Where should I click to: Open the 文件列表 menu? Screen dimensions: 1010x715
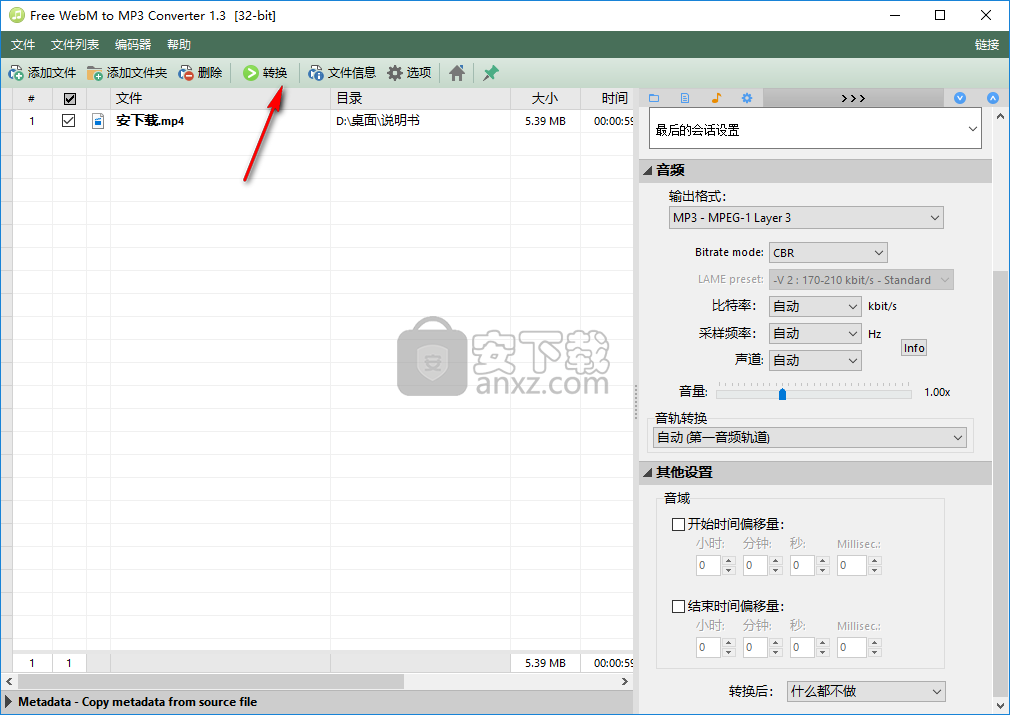(x=75, y=44)
